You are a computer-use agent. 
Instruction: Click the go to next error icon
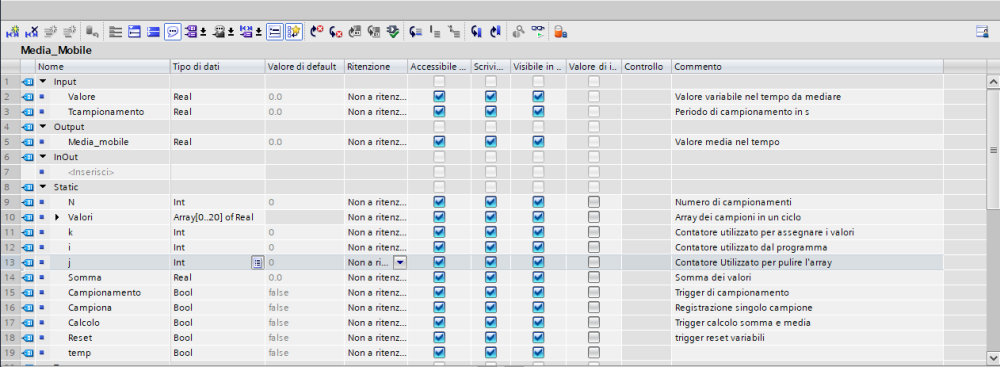coord(317,31)
